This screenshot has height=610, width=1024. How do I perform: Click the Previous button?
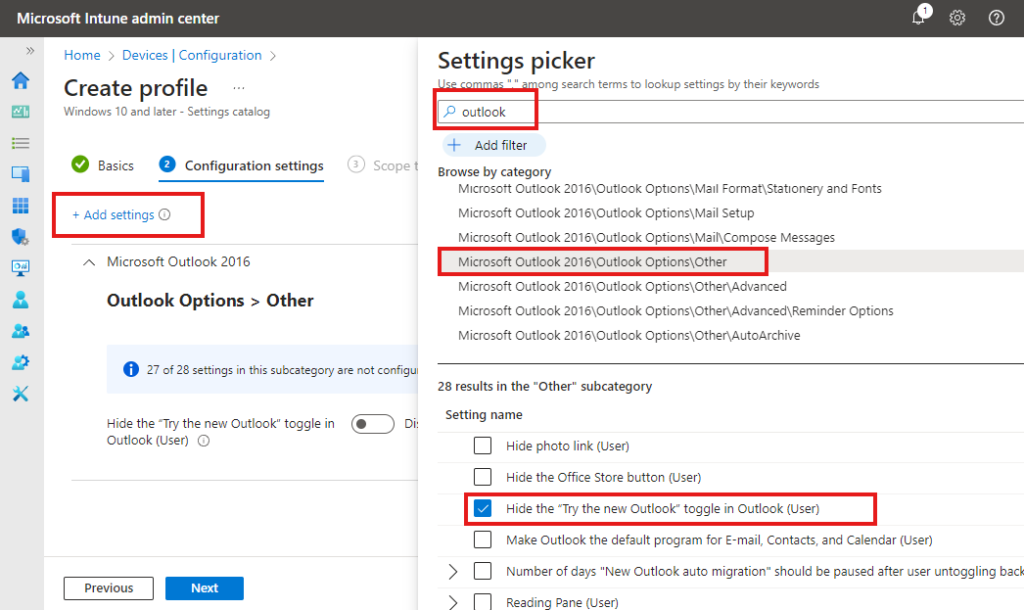(108, 588)
